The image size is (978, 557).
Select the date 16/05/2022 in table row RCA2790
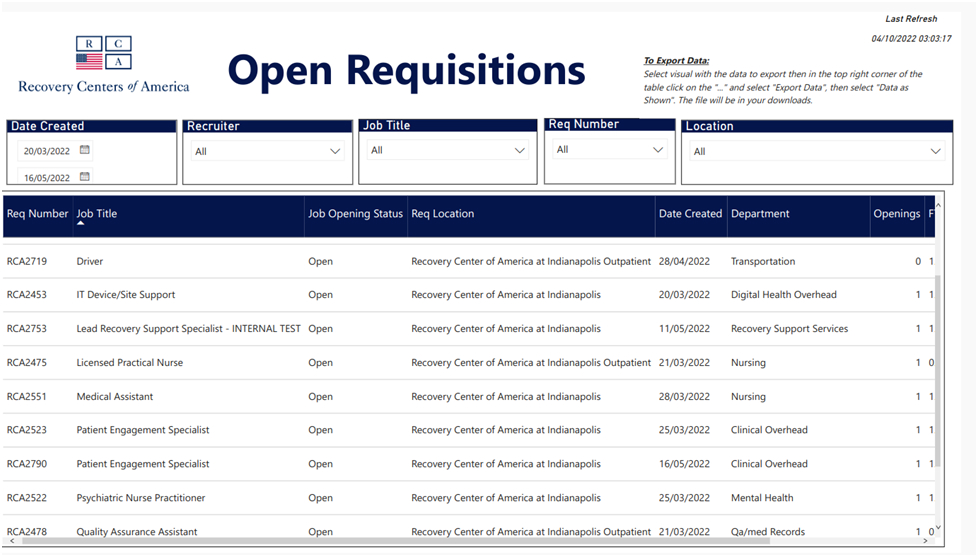coord(684,464)
